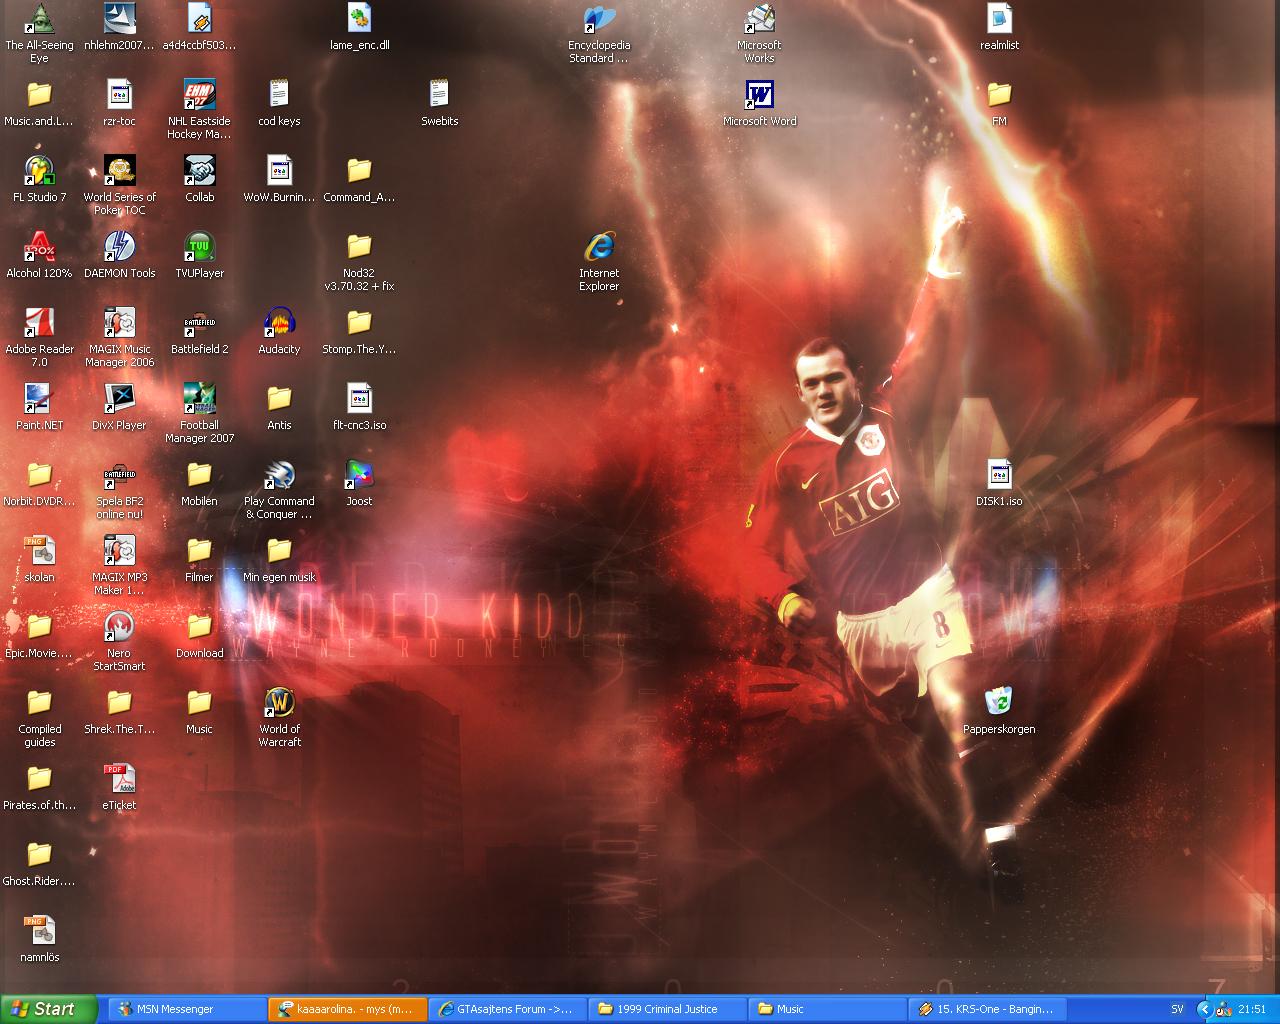Launch NHL Eastside Hockey Manager icon
Screen dimensions: 1280x1024
pos(199,96)
